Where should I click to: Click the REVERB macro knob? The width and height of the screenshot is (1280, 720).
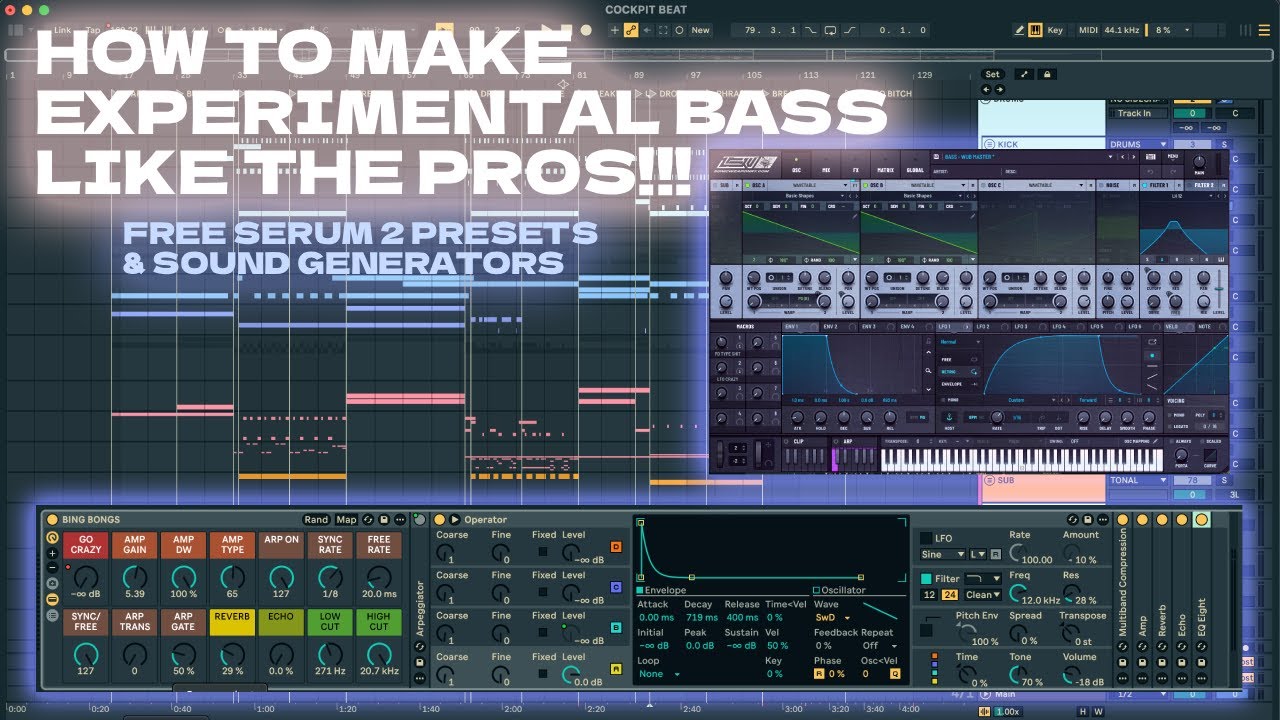(x=232, y=656)
